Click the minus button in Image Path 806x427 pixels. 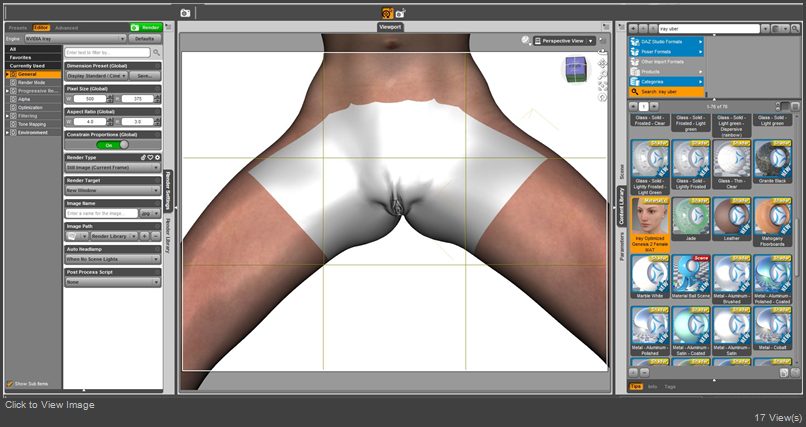[x=156, y=236]
